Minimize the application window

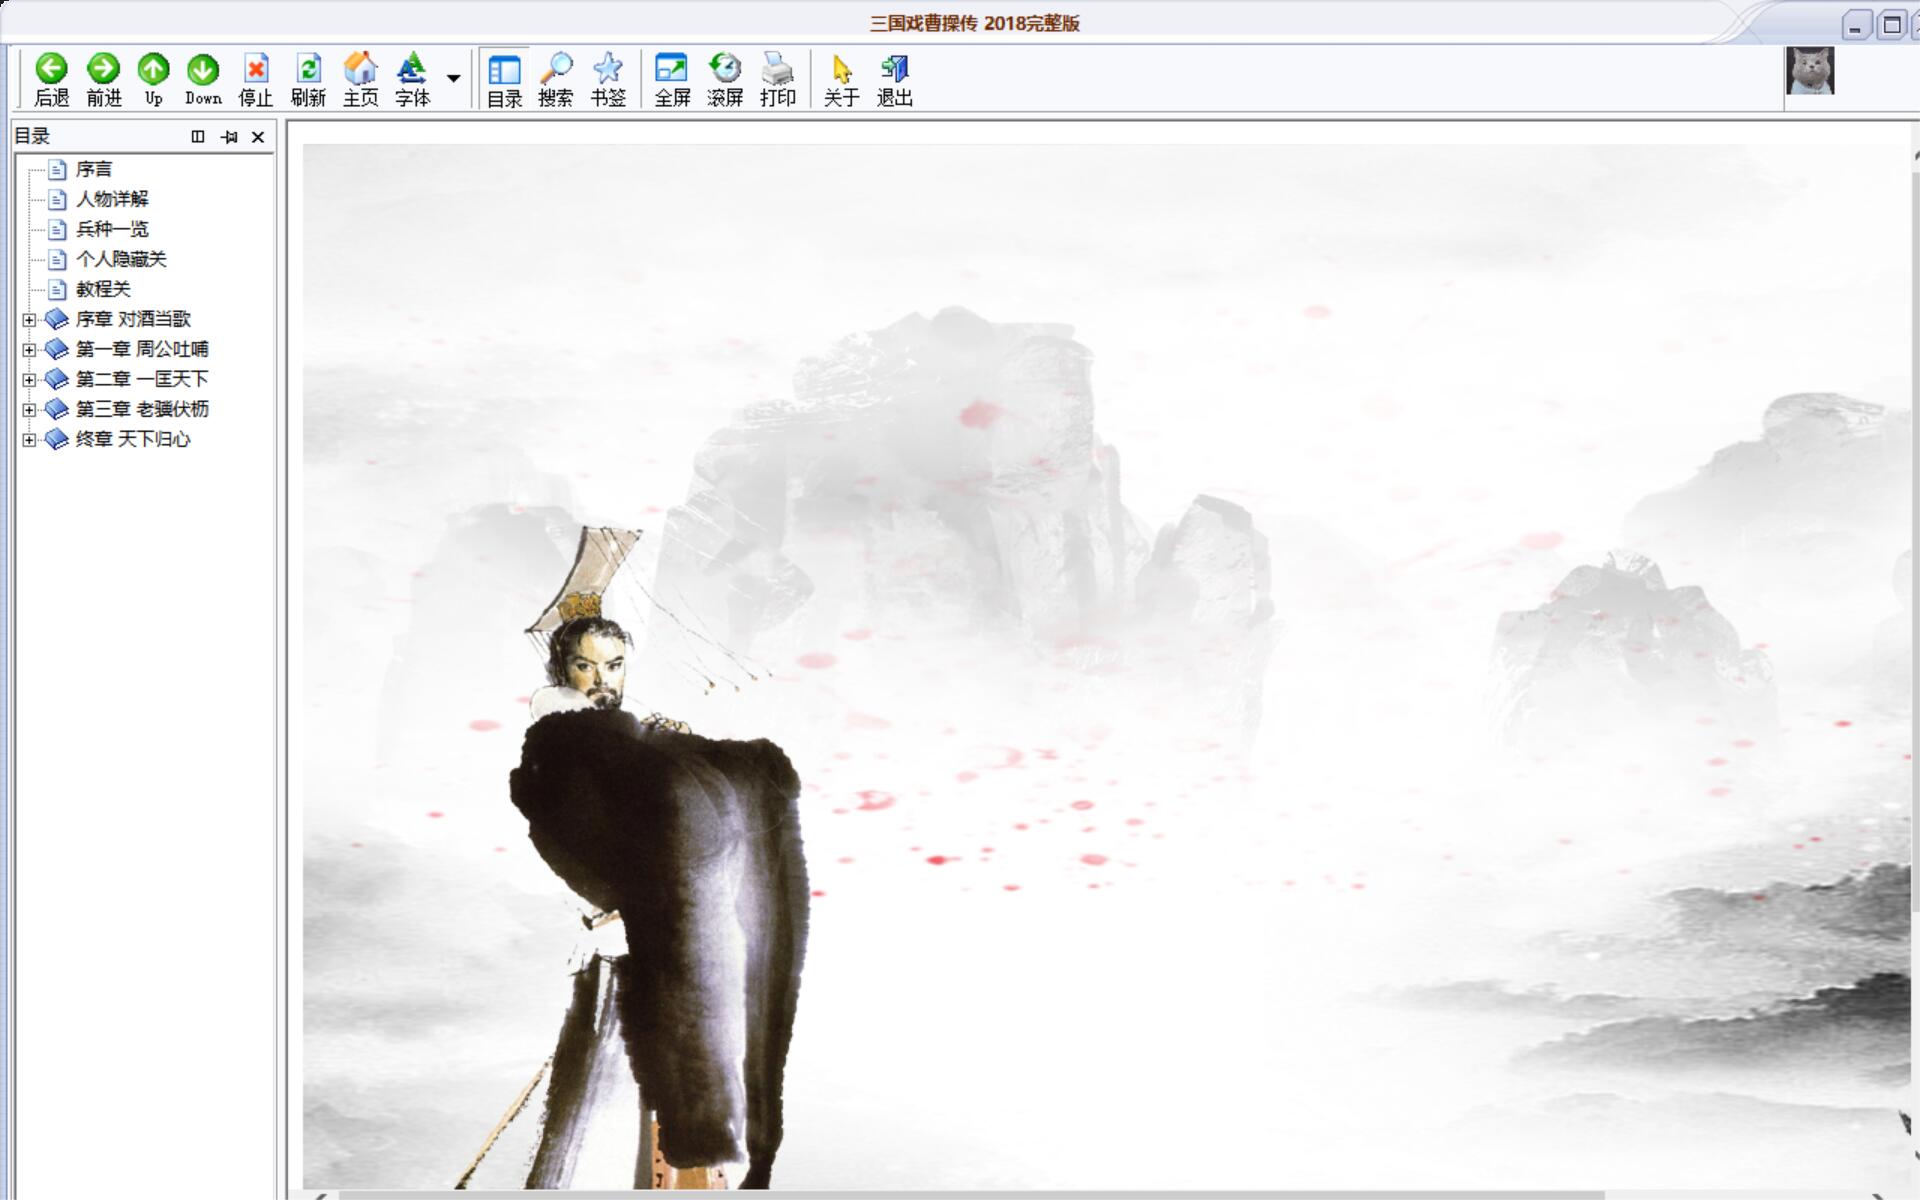[x=1856, y=25]
